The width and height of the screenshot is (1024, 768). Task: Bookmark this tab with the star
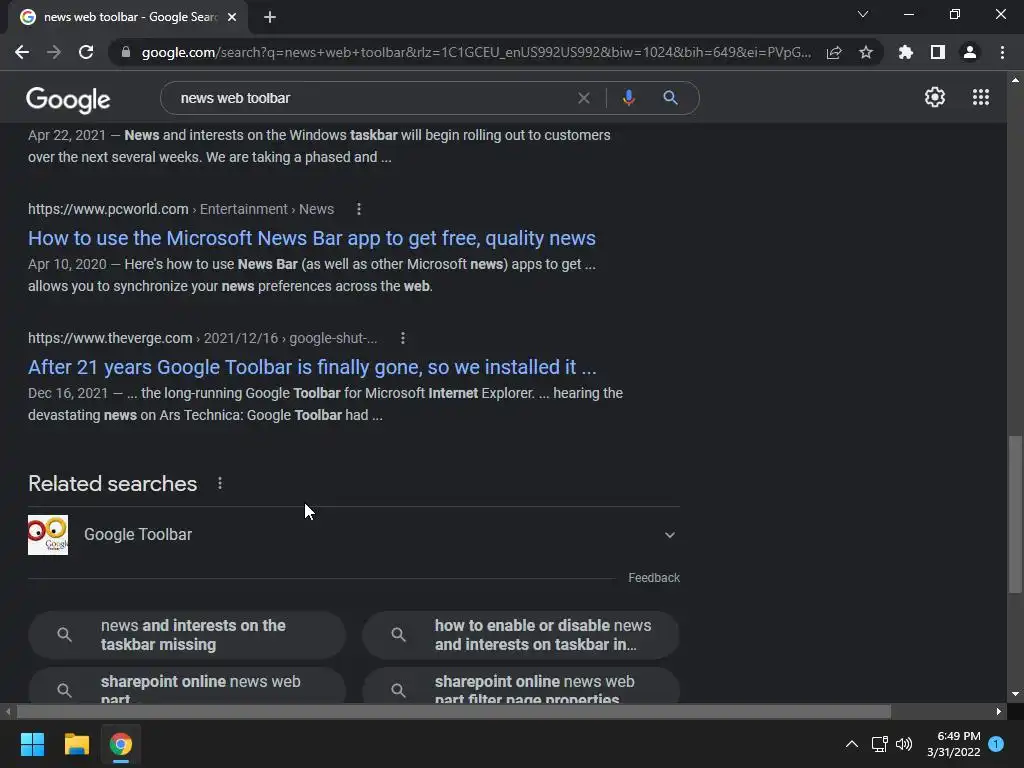point(866,52)
